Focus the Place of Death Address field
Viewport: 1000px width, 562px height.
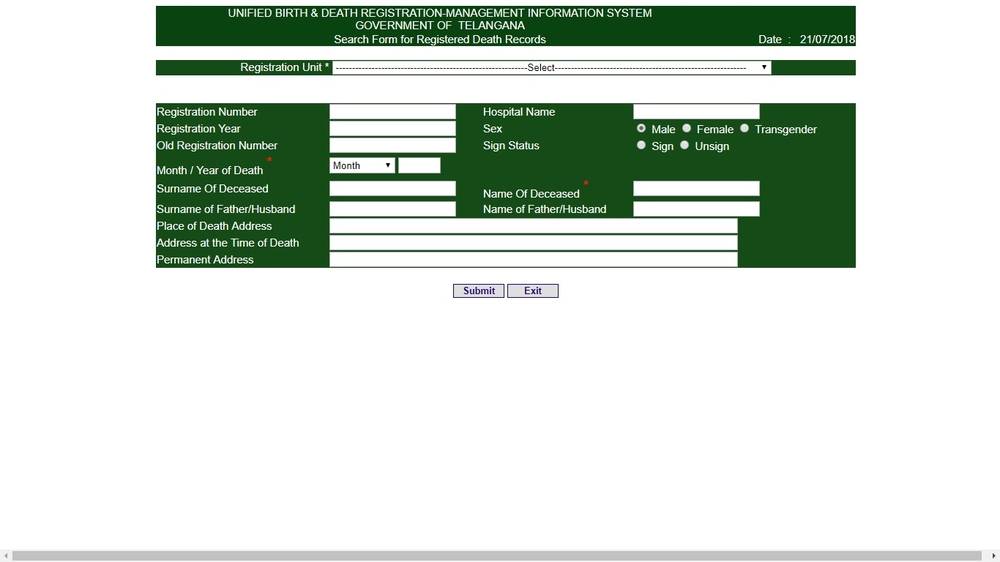tap(534, 226)
